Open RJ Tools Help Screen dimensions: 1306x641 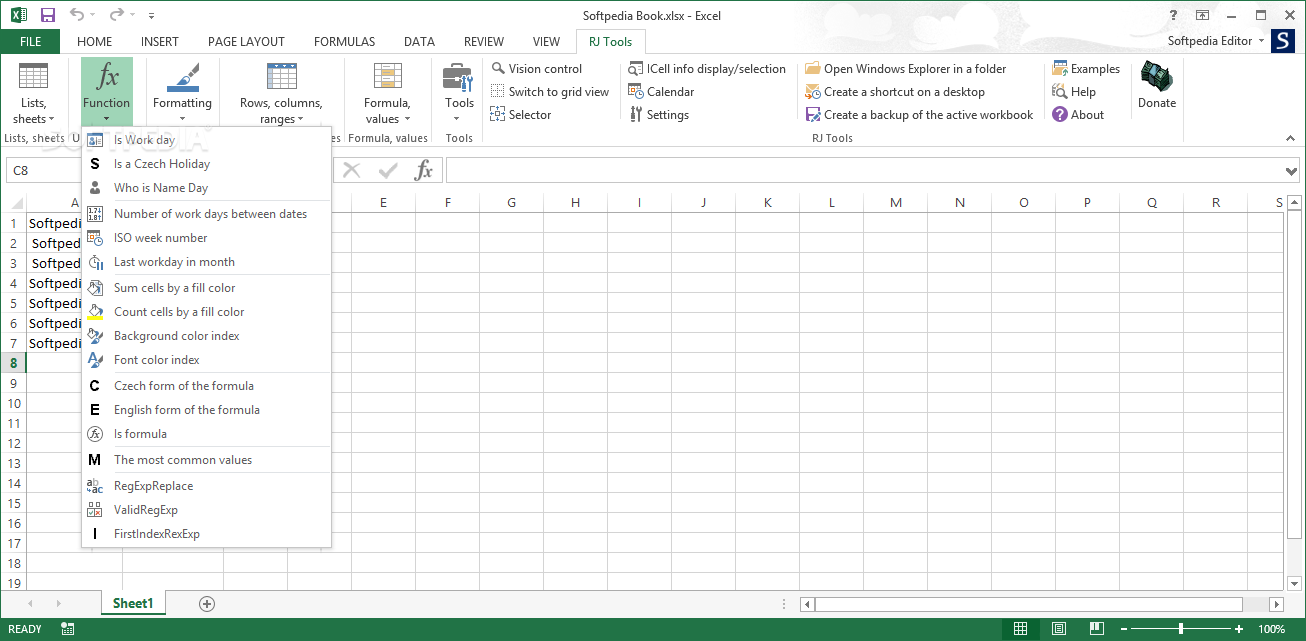click(x=1074, y=92)
